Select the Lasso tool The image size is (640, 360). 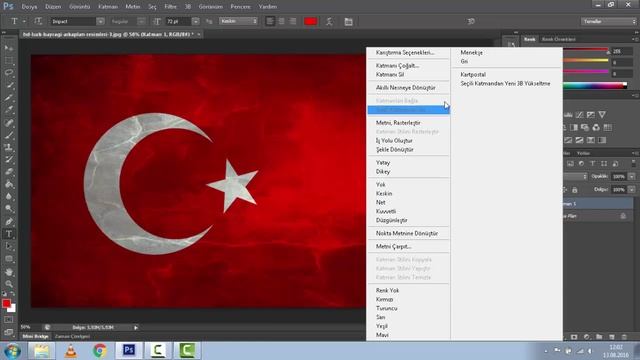tap(9, 73)
